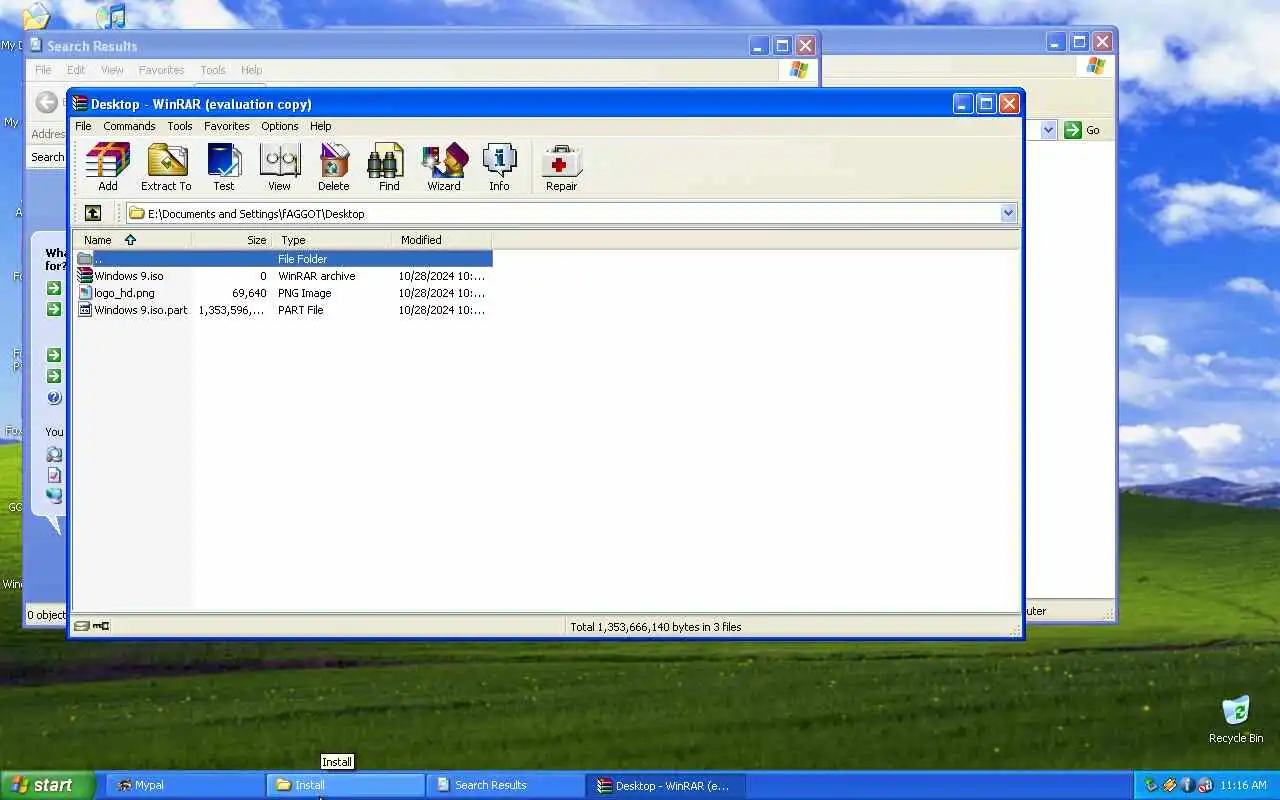Image resolution: width=1280 pixels, height=800 pixels.
Task: Click the Go button in the back window
Action: (1083, 130)
